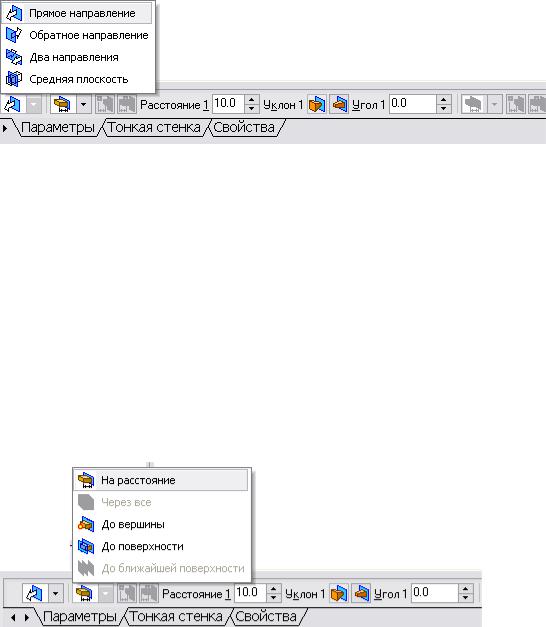Decrease 'Угол 1' with down arrow, lower bar
Viewport: 546px width, 627px height.
[x=466, y=598]
